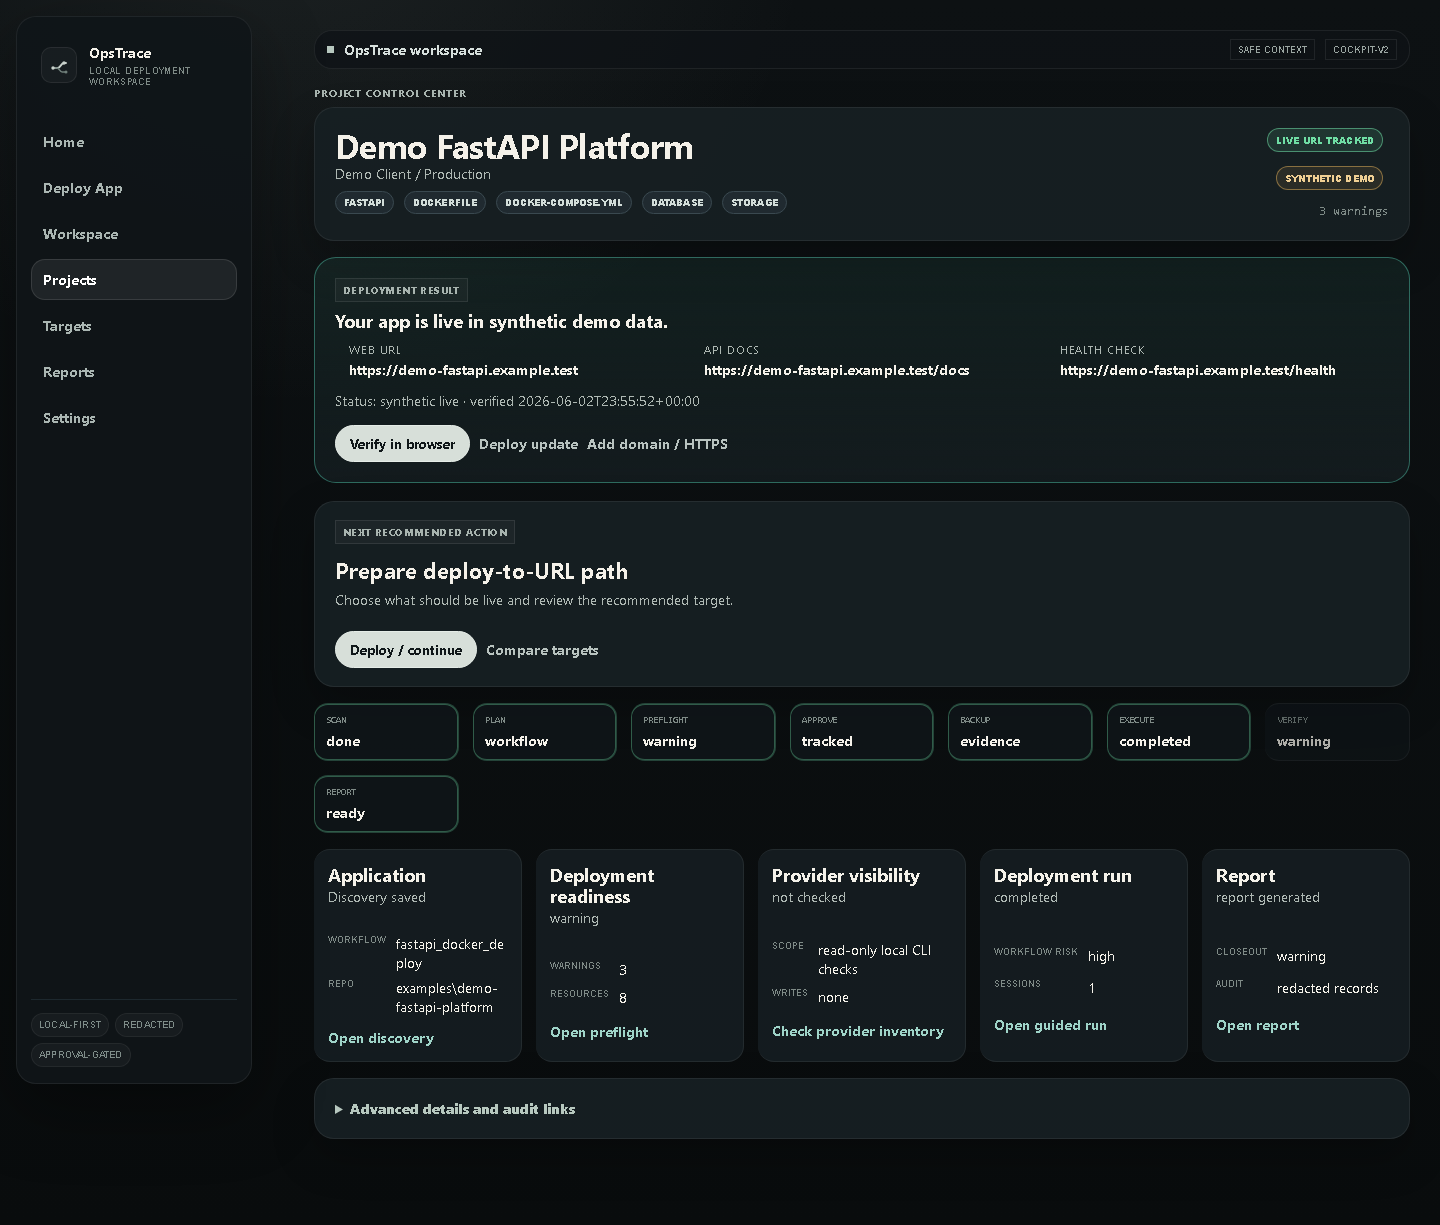Click the LIVE URL TRACKED badge

click(1325, 141)
